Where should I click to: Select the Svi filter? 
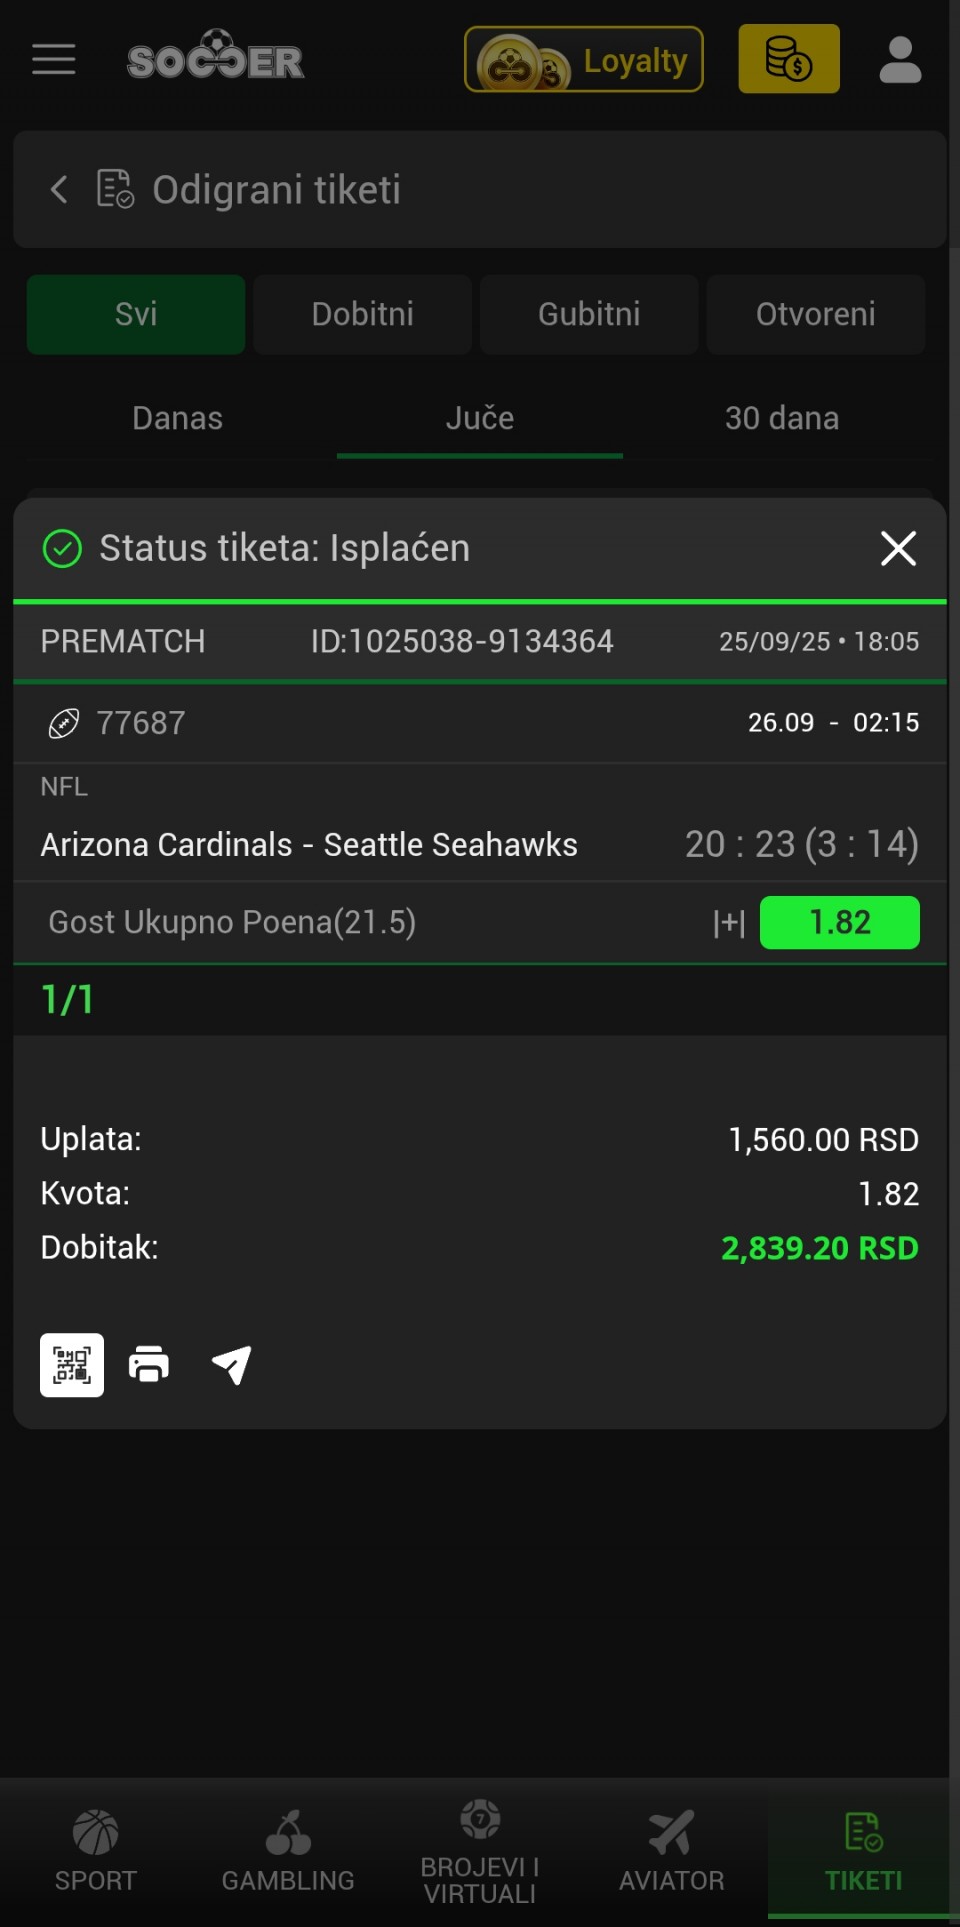coord(136,314)
